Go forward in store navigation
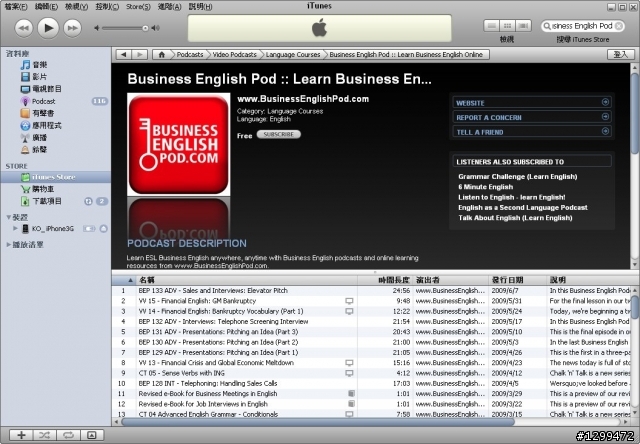Viewport: 640px width, 444px height. click(140, 54)
